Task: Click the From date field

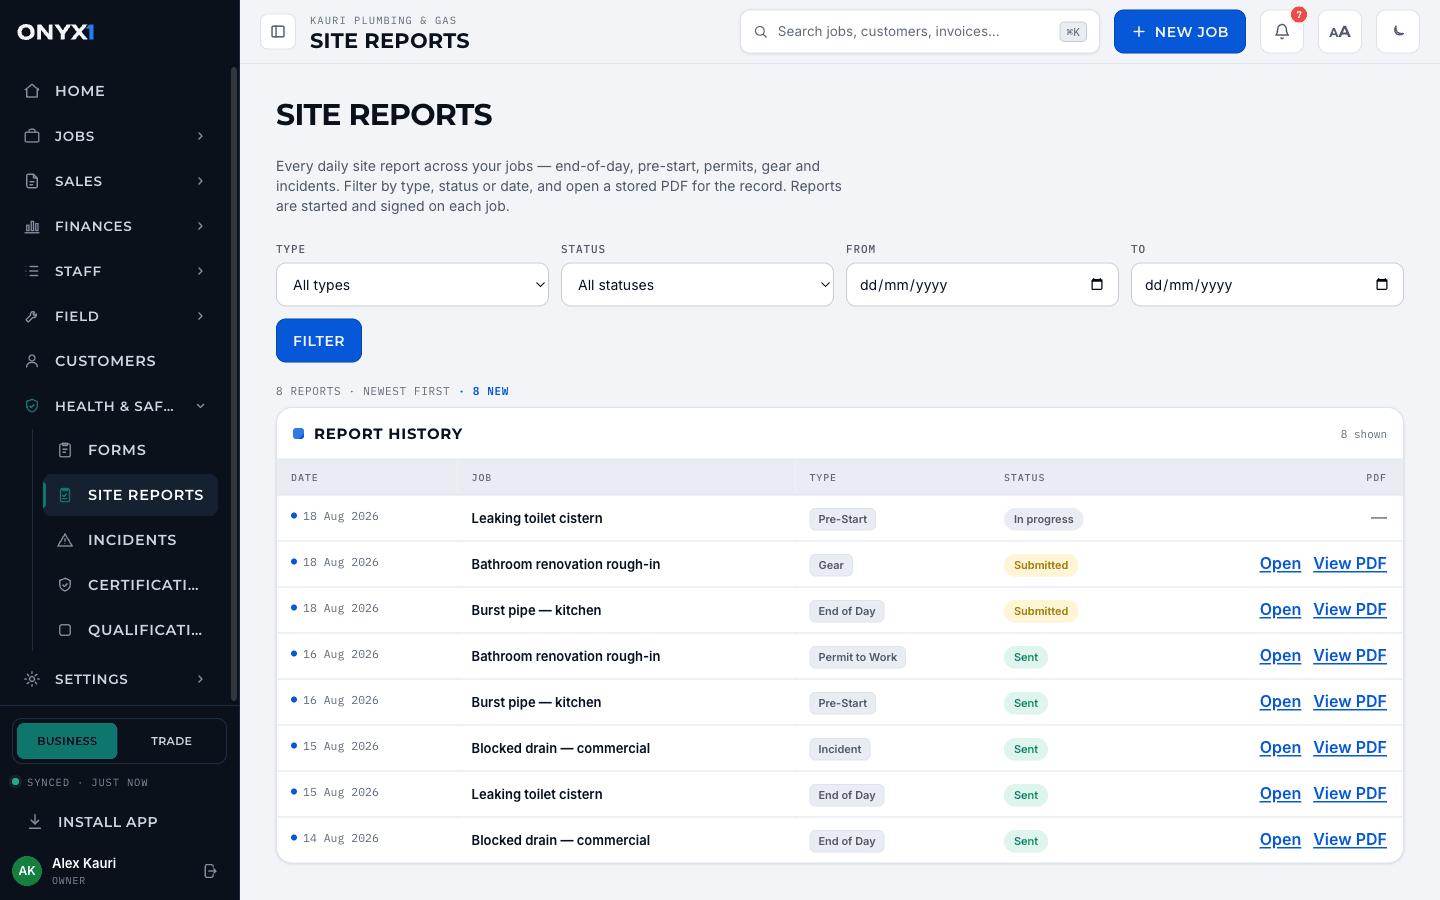Action: [982, 285]
